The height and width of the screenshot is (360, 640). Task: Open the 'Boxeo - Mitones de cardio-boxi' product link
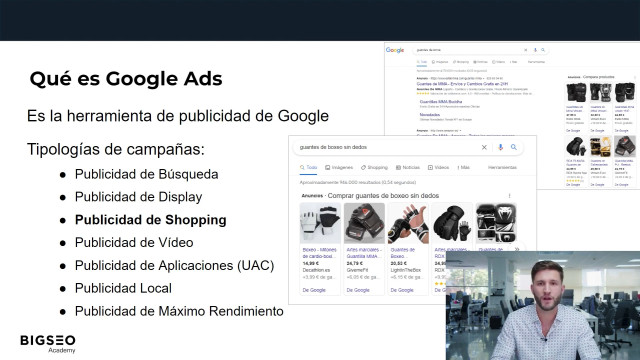[x=320, y=253]
